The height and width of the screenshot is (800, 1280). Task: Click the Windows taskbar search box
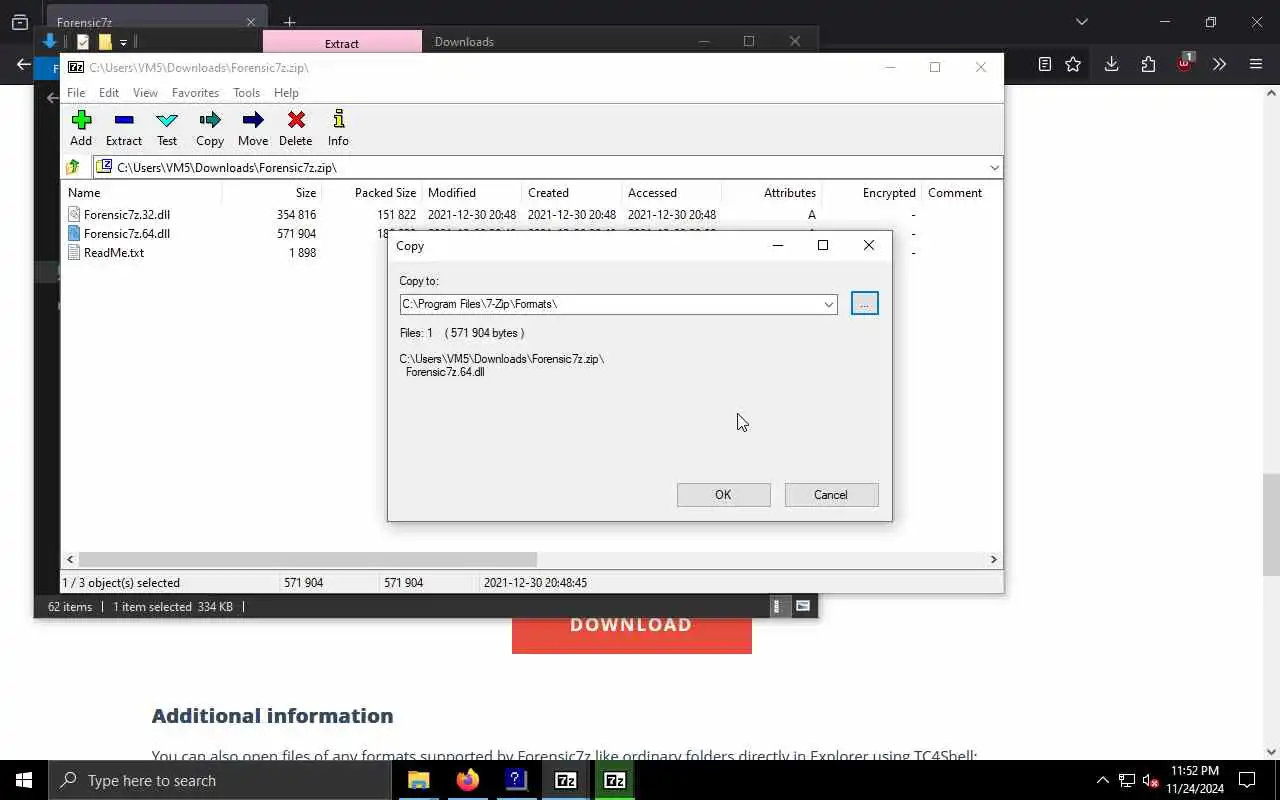click(219, 780)
